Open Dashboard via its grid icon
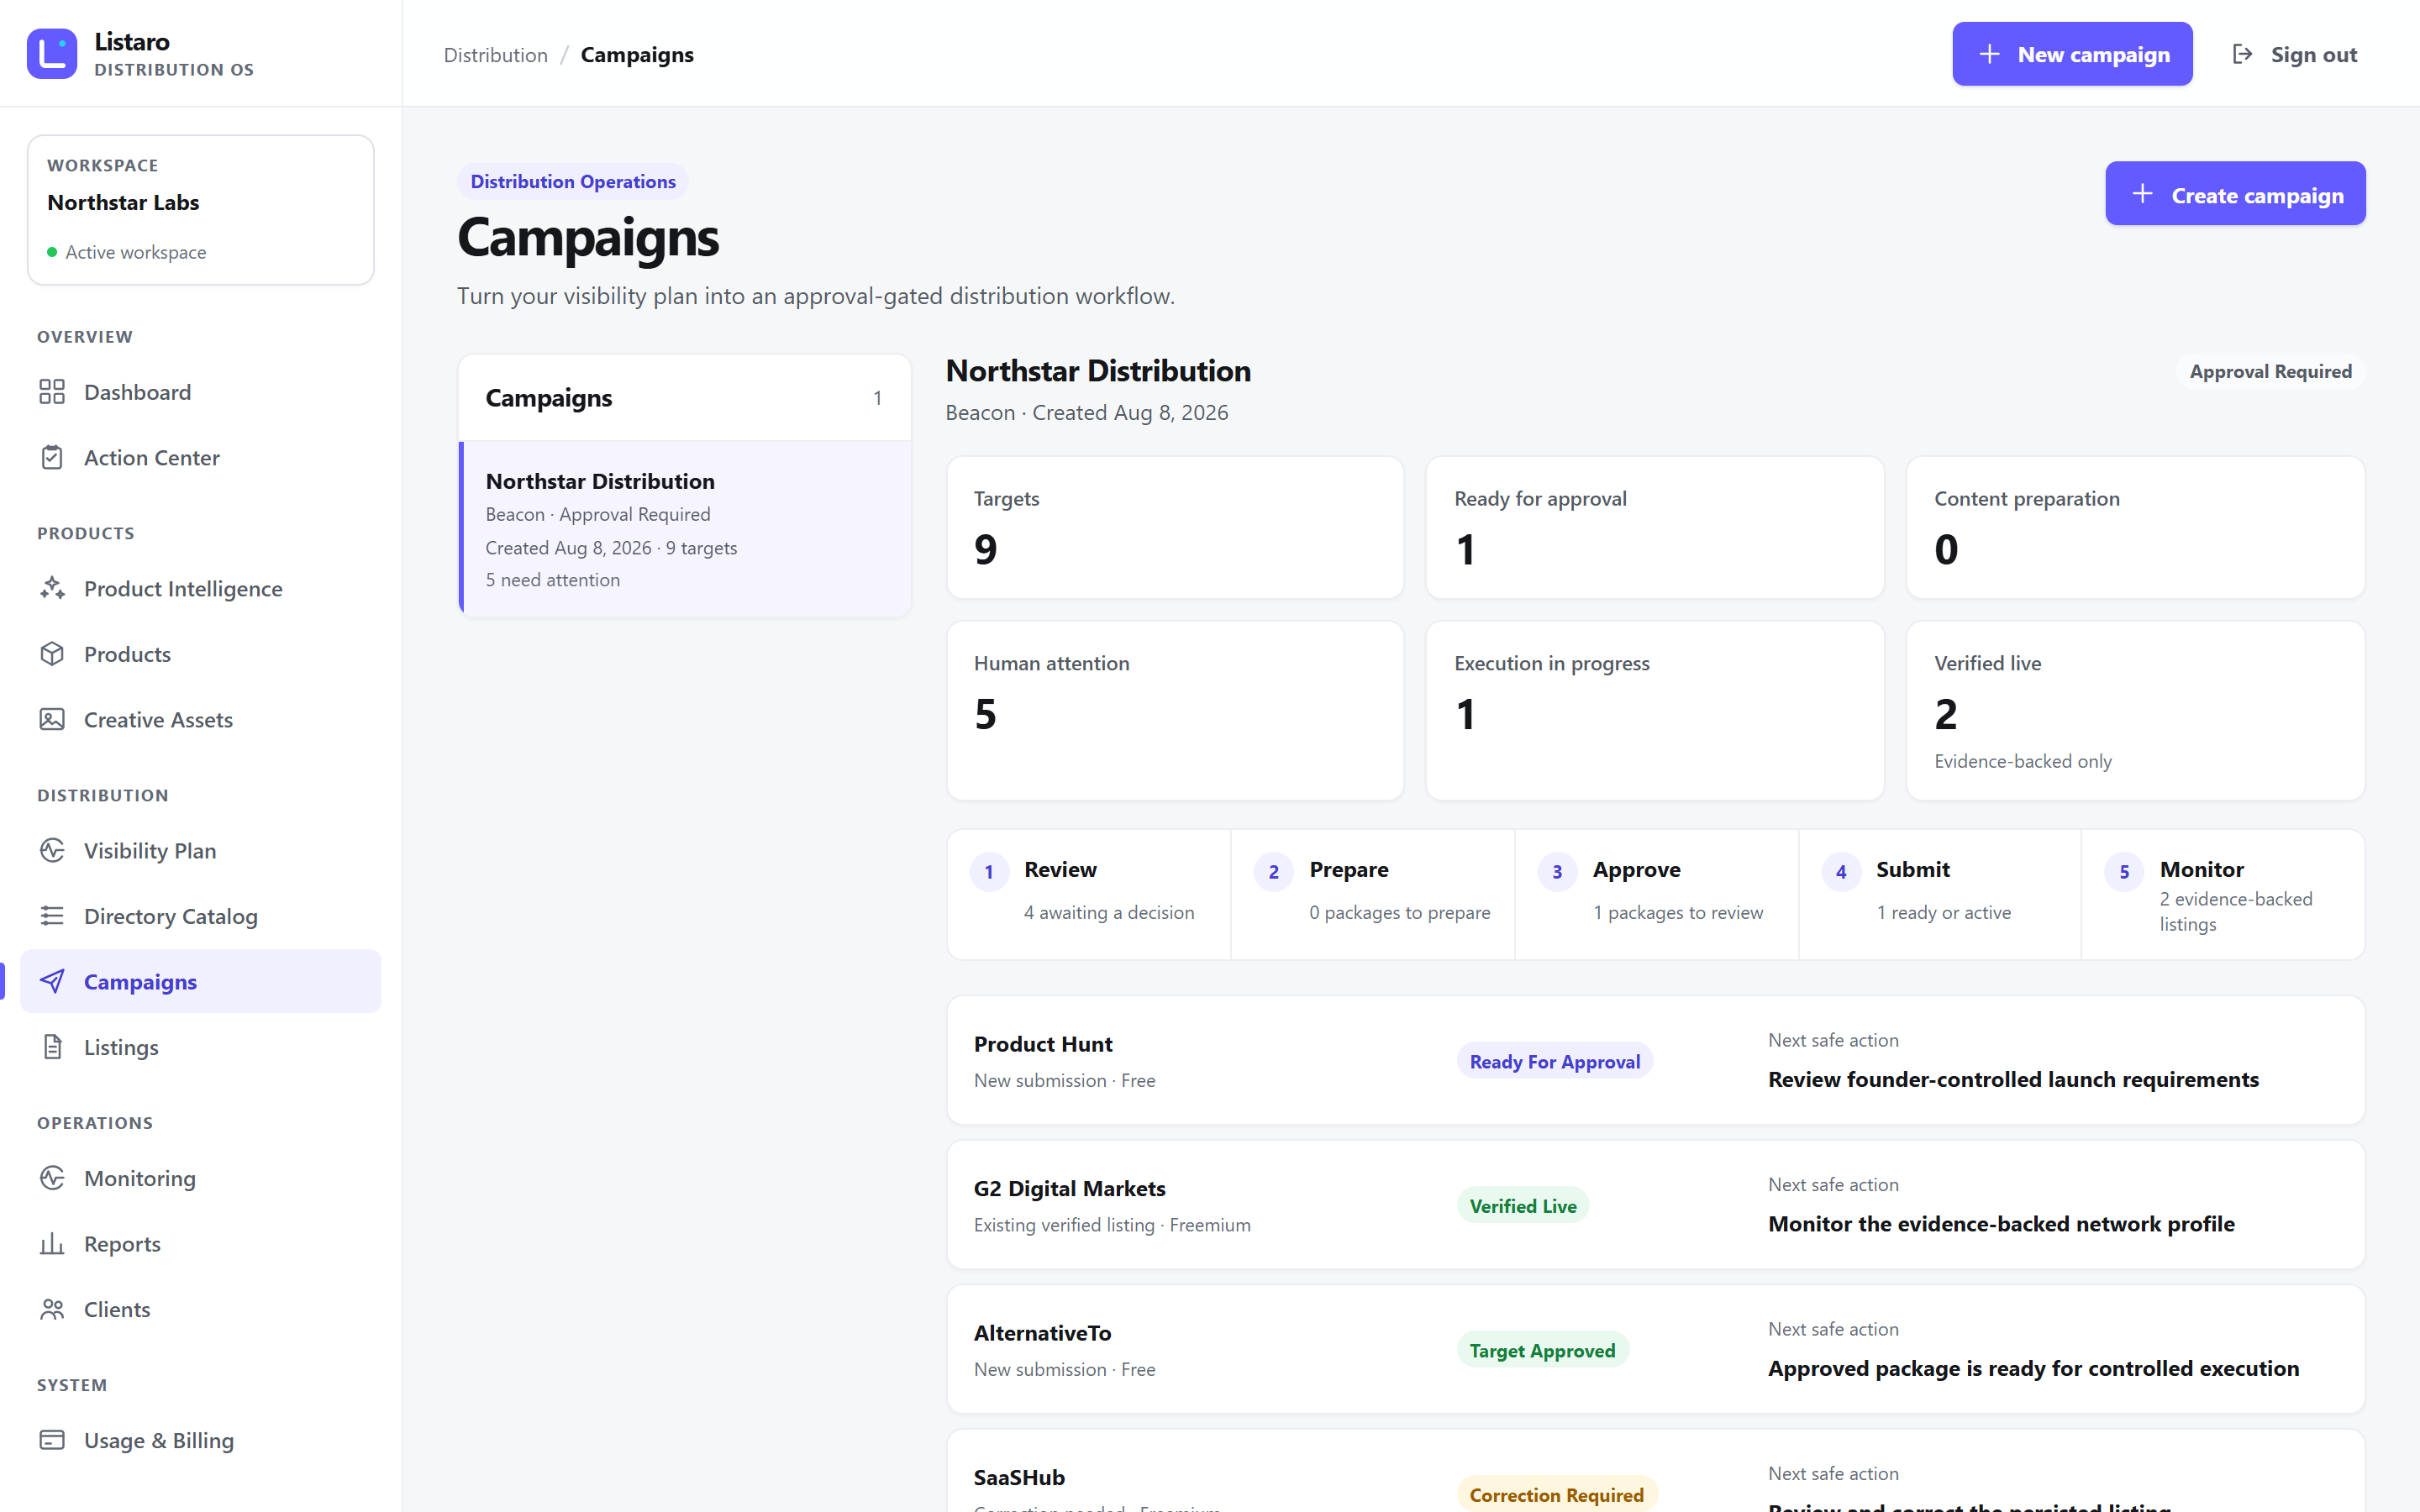The image size is (2420, 1512). (52, 392)
